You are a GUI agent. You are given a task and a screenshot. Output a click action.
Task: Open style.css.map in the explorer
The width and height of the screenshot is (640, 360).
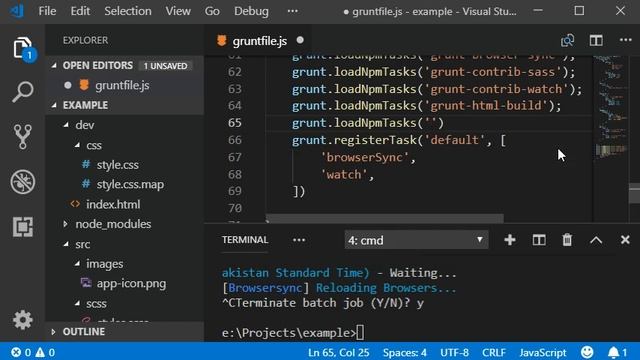click(x=130, y=184)
